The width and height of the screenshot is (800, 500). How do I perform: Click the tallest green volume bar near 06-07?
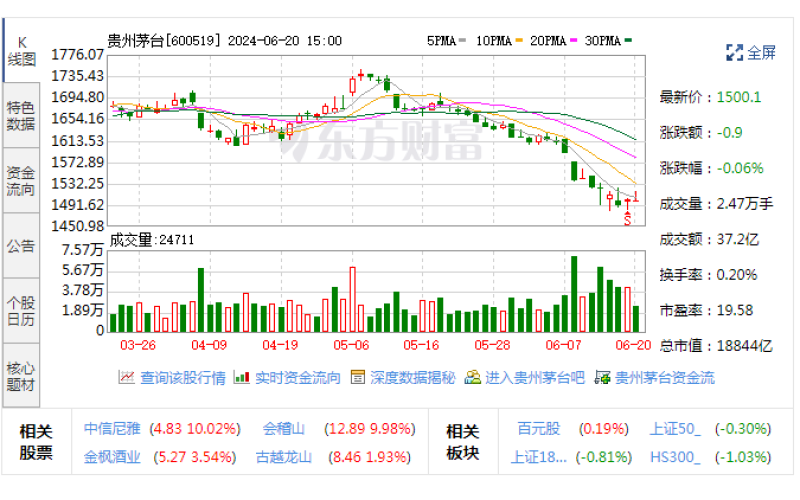pyautogui.click(x=574, y=294)
